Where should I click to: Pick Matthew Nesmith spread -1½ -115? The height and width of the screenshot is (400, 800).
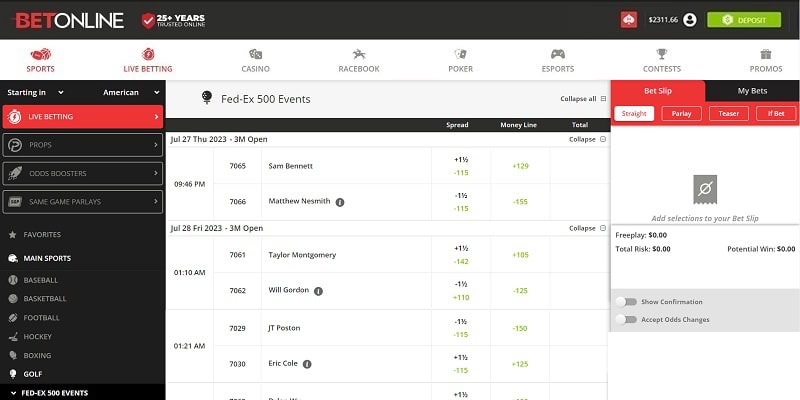click(461, 202)
